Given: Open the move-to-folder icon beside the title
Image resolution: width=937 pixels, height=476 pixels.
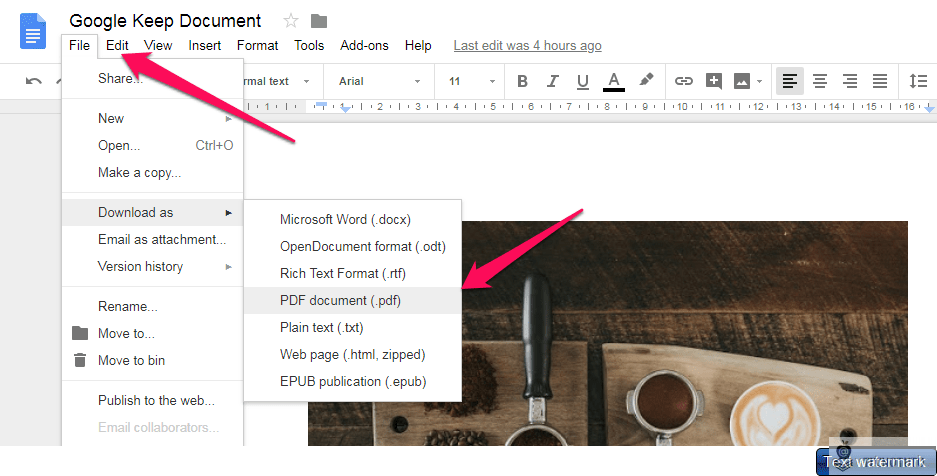Looking at the screenshot, I should [319, 22].
